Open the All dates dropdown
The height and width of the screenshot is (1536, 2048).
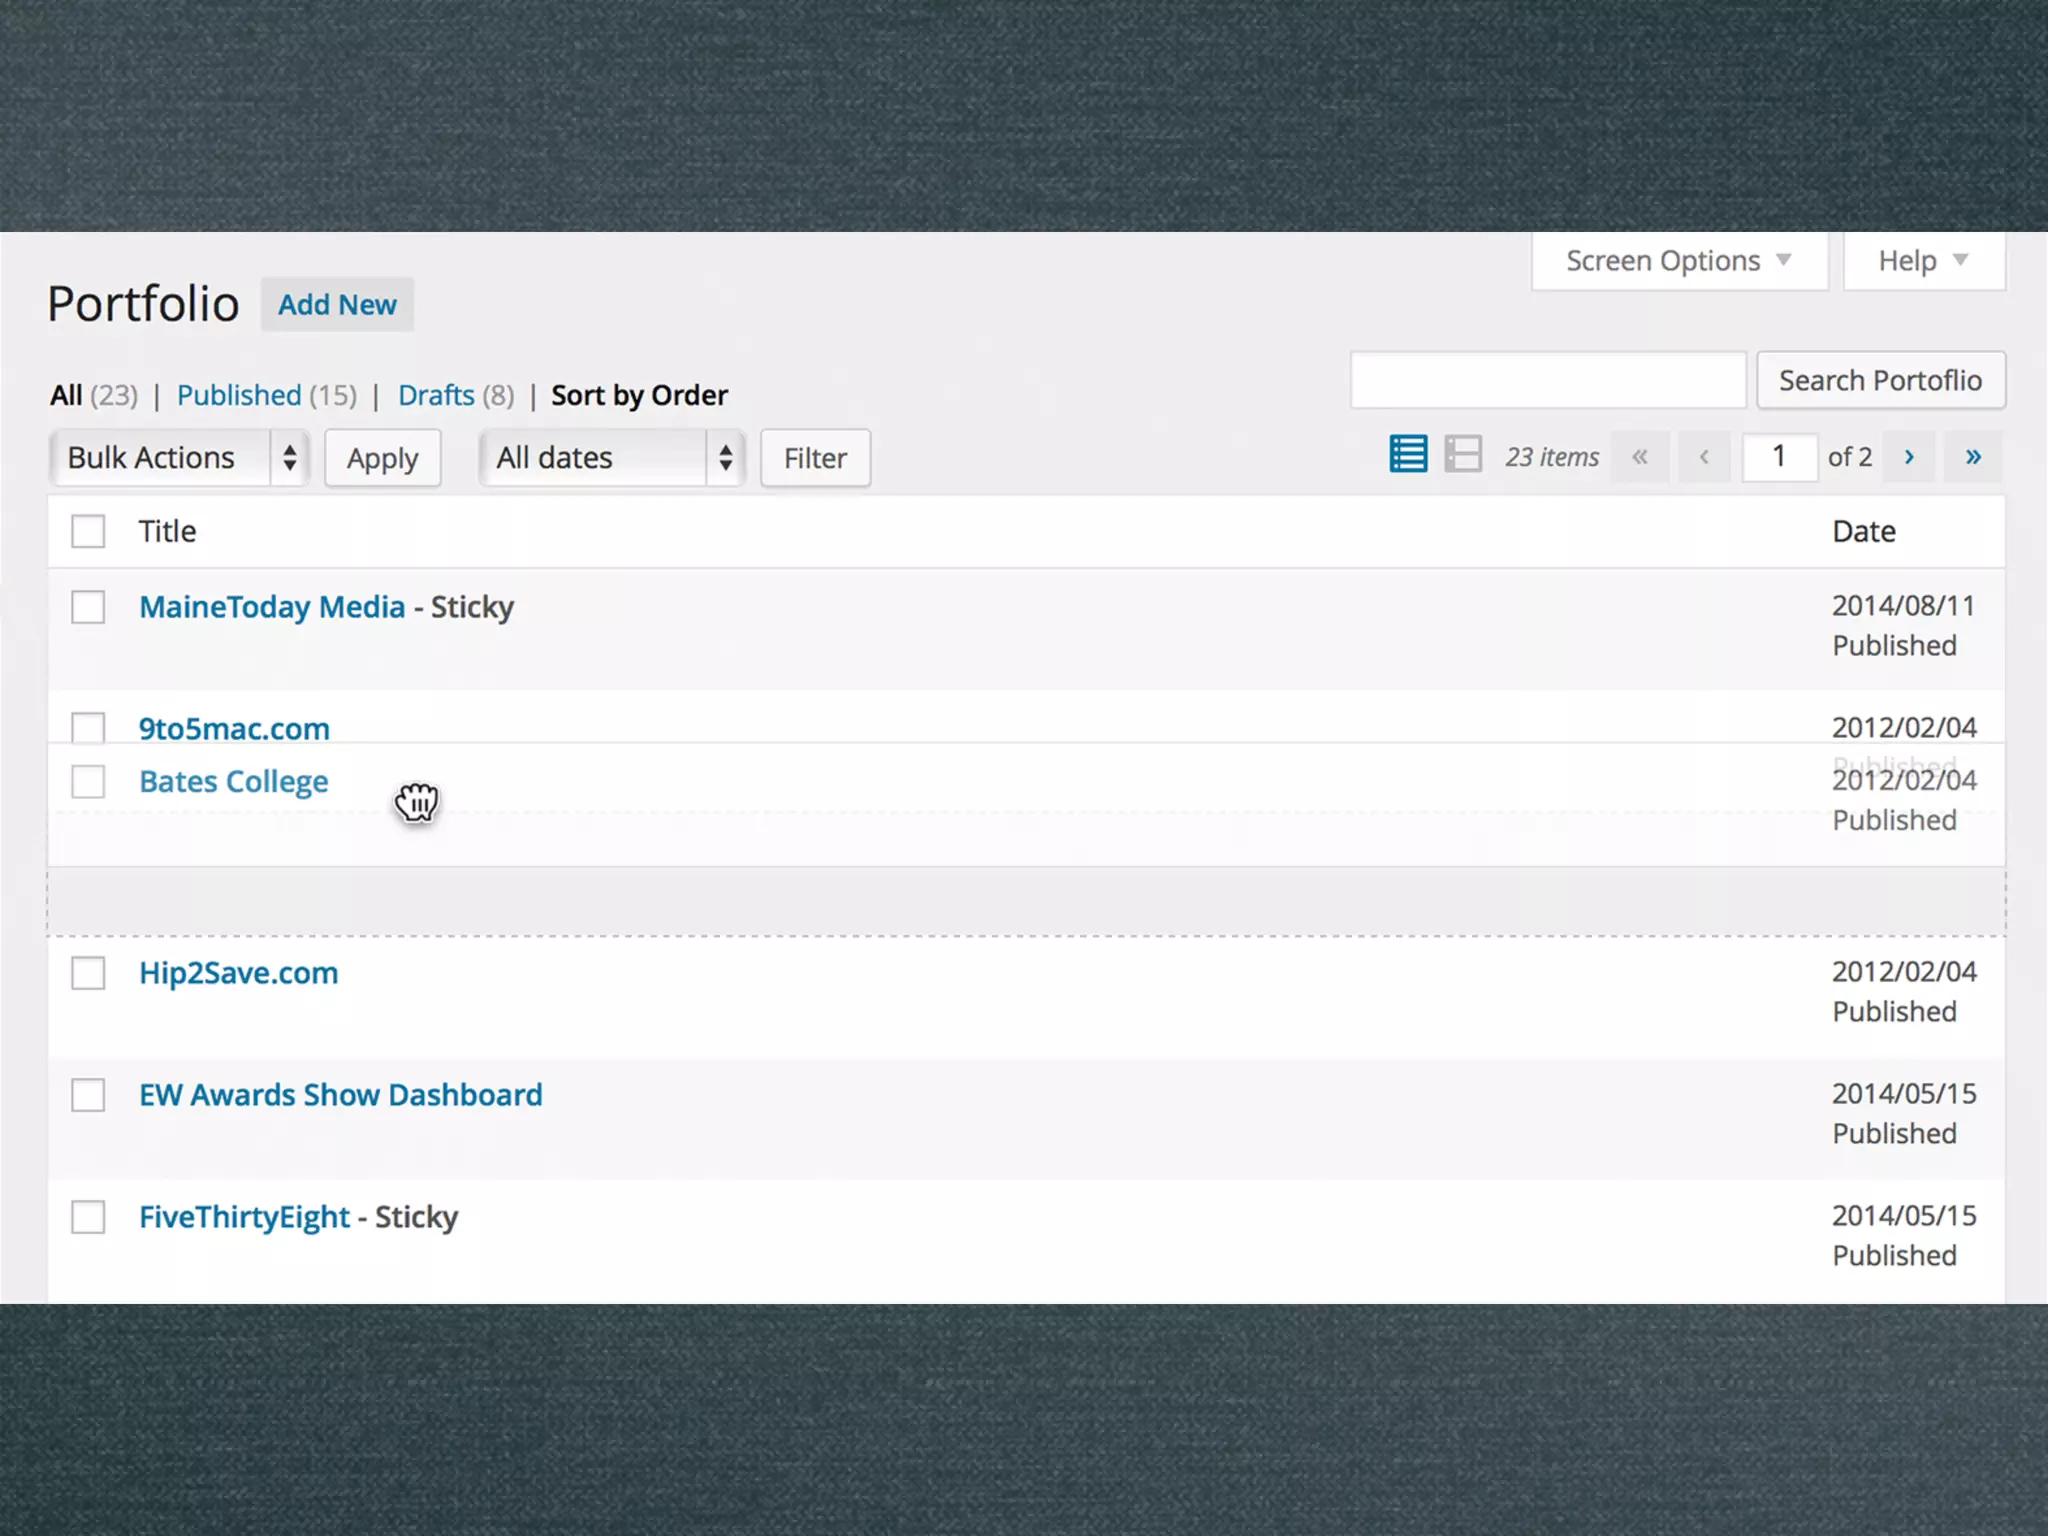coord(611,458)
